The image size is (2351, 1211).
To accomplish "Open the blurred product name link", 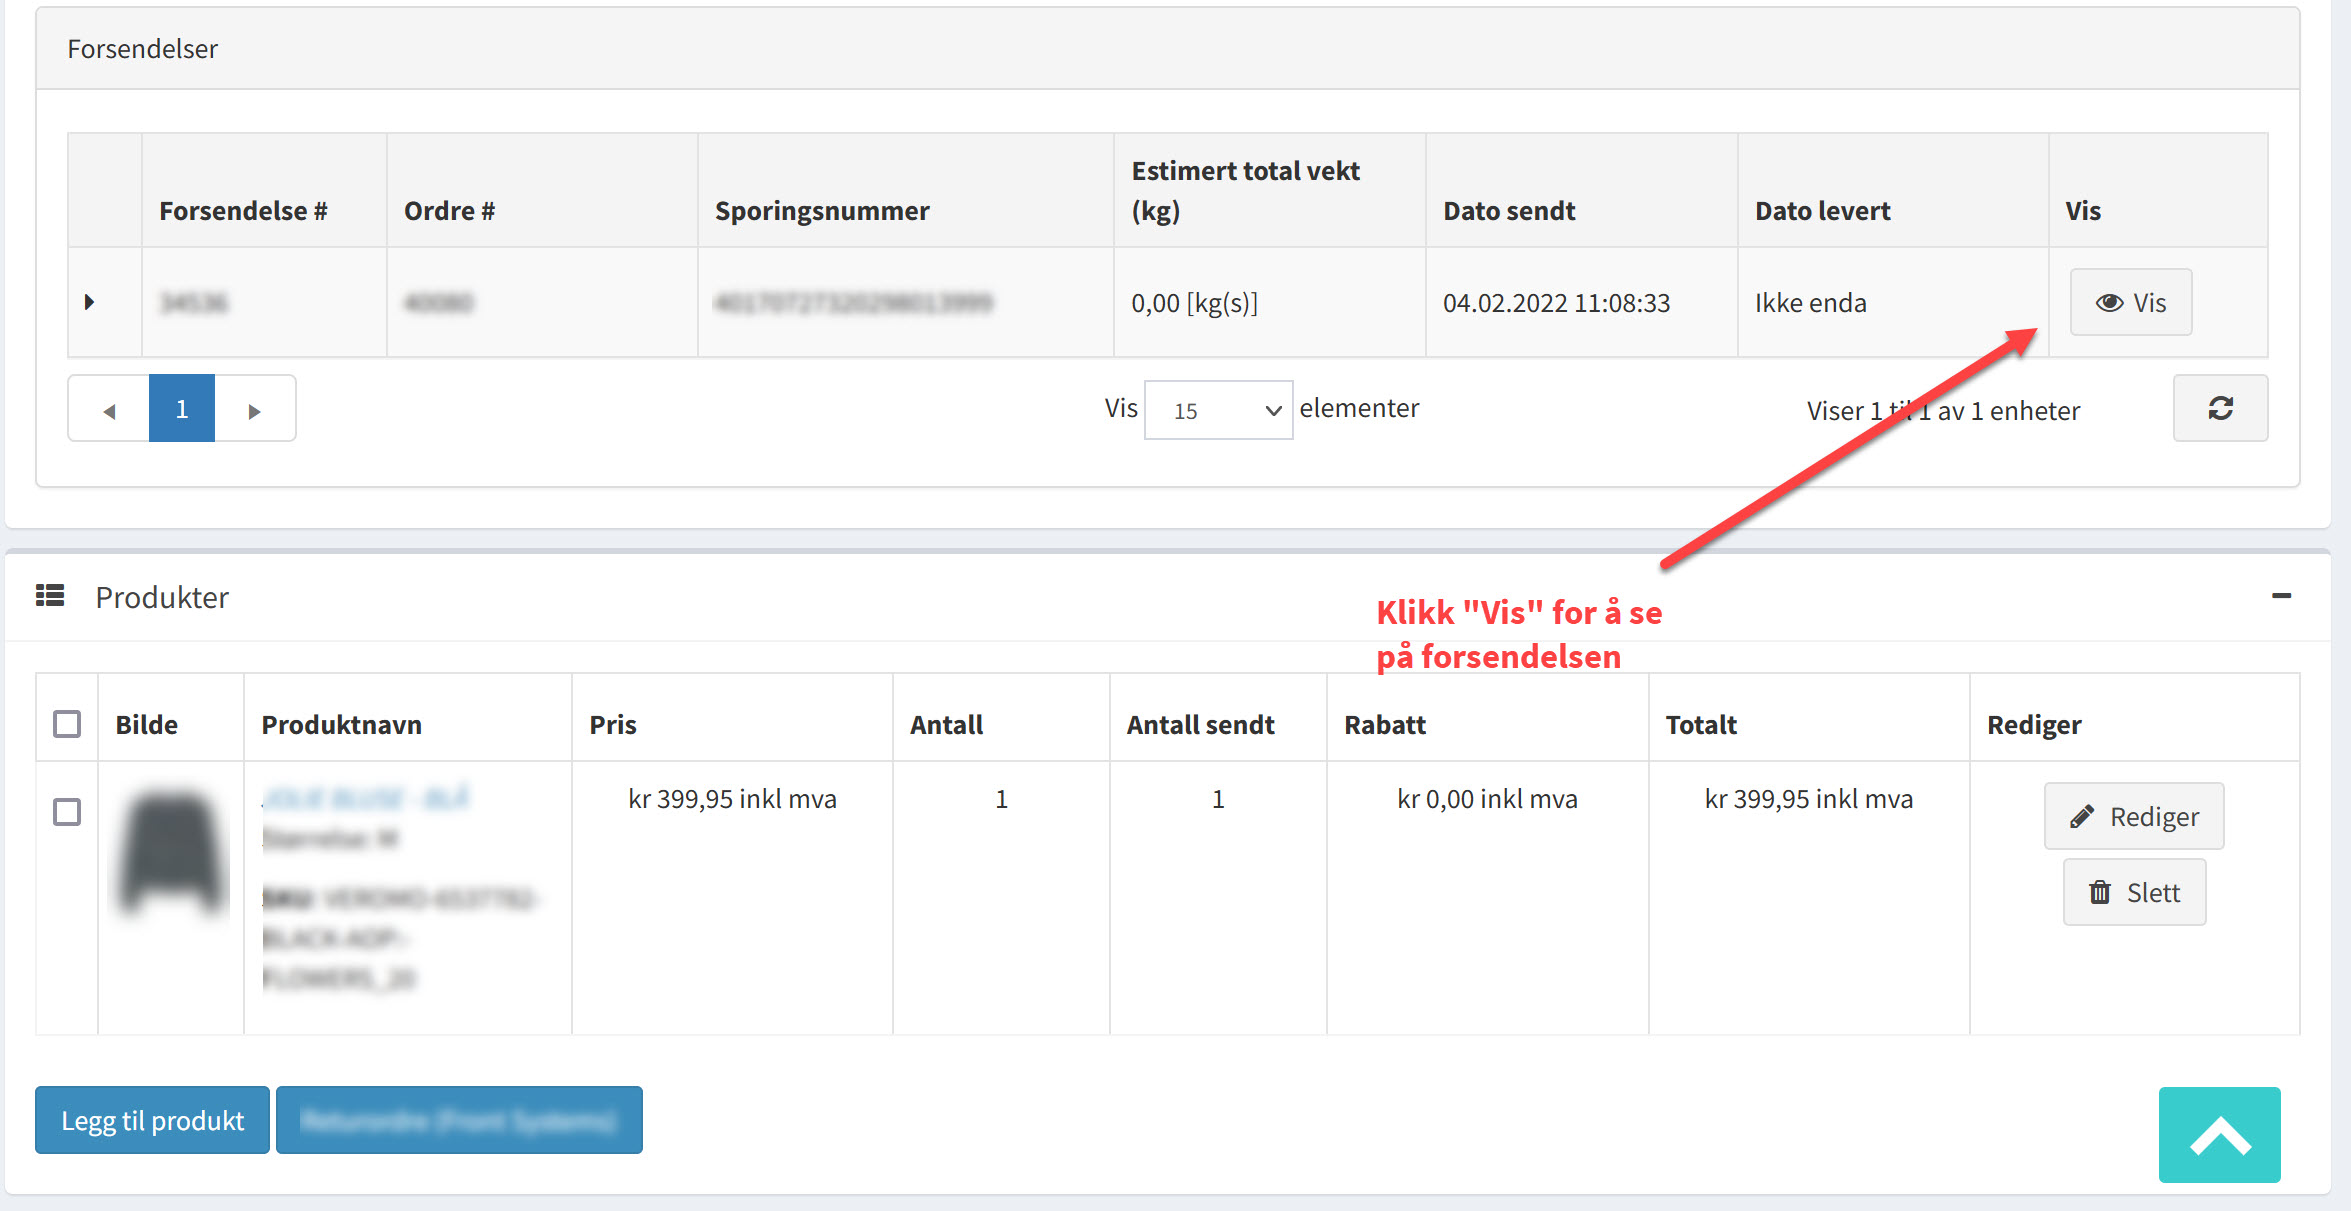I will [x=365, y=798].
